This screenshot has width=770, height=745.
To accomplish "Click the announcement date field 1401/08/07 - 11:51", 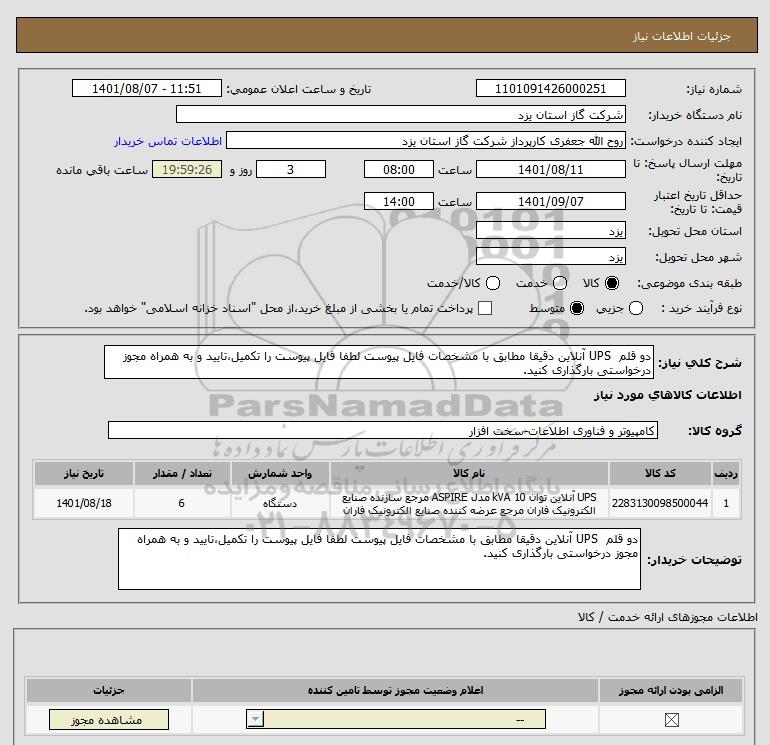I will pyautogui.click(x=147, y=88).
